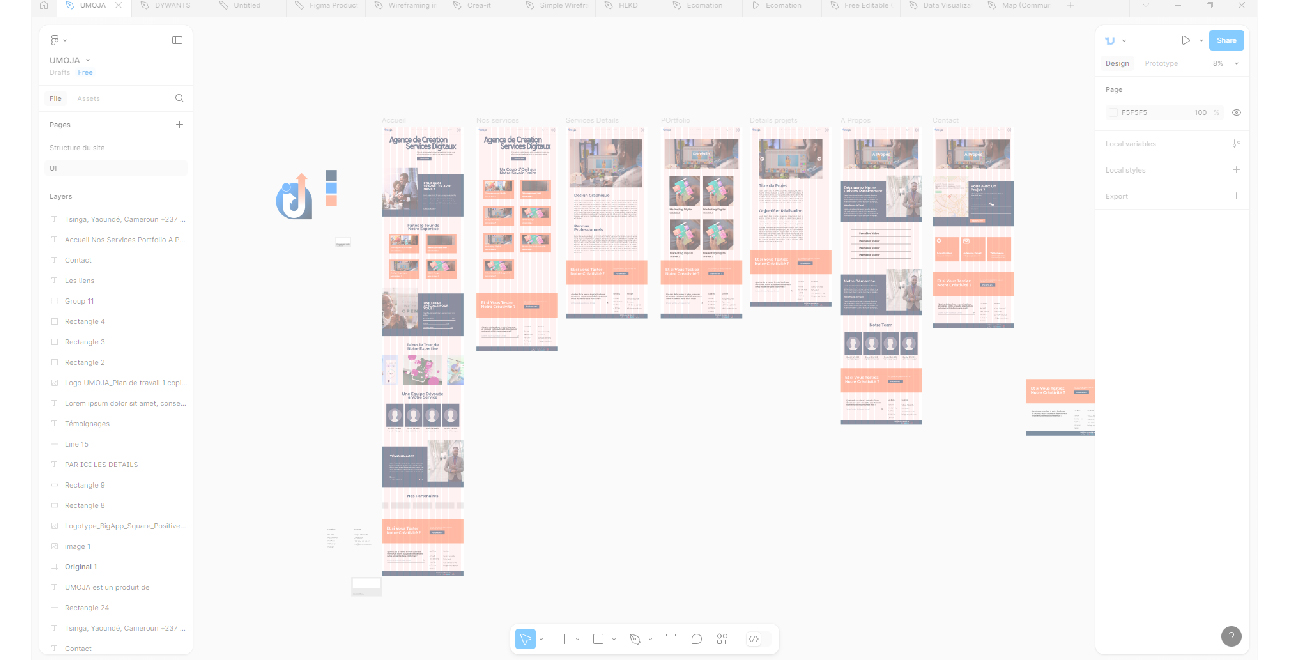Viewport: 1296px width, 660px height.
Task: Open the zoom level dropdown
Action: 1225,64
